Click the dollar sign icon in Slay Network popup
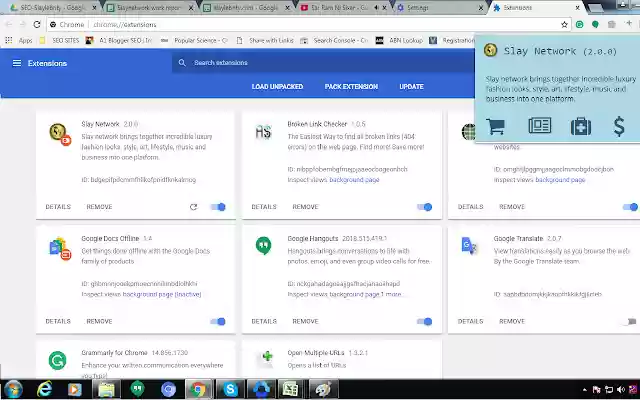Viewport: 640px width, 400px height. (x=619, y=126)
